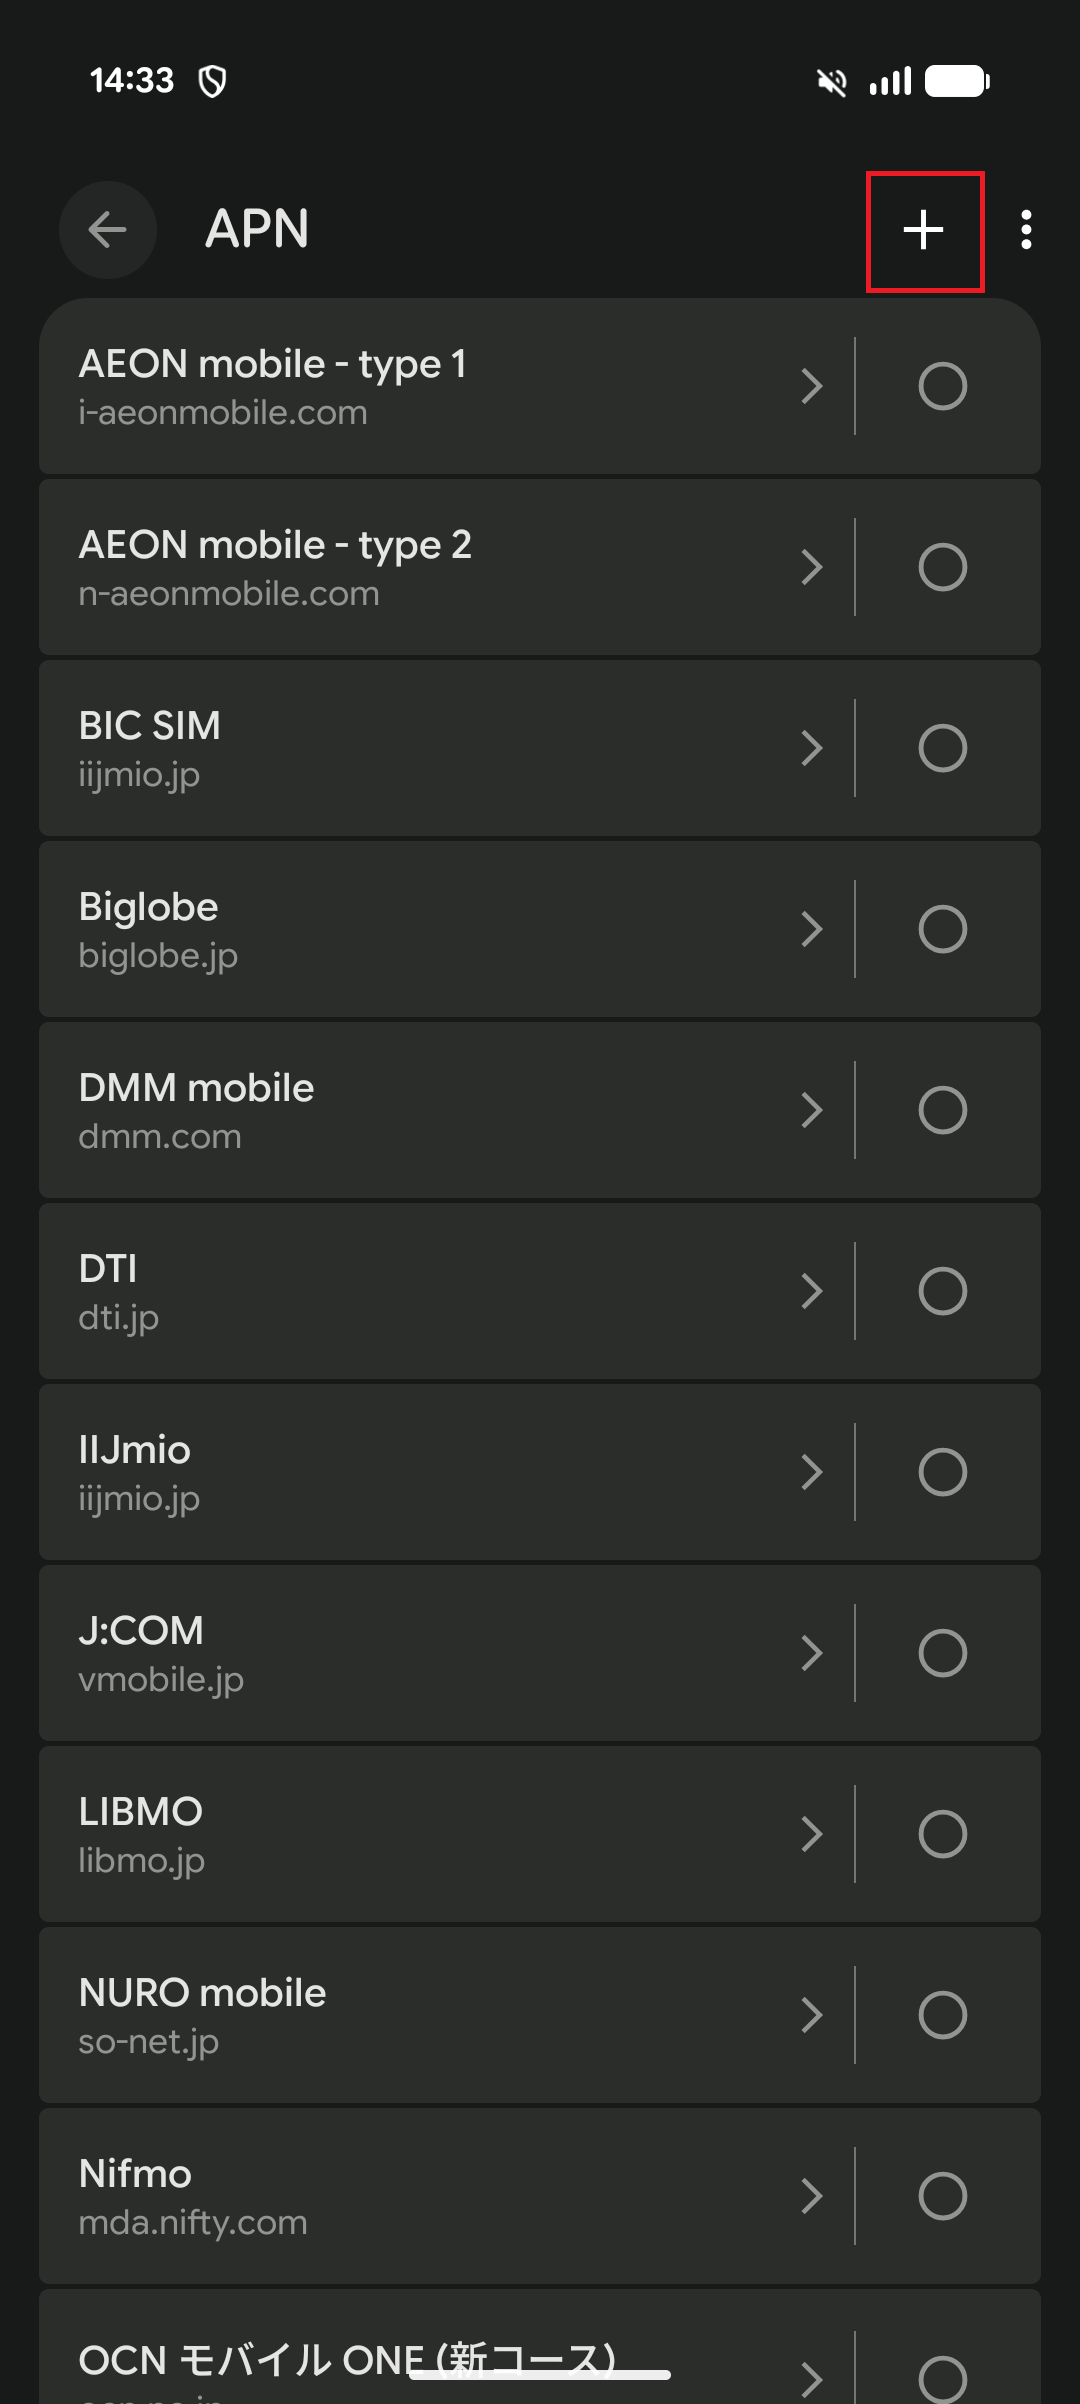The image size is (1080, 2404).
Task: Tap the muted sound status icon
Action: pos(831,82)
